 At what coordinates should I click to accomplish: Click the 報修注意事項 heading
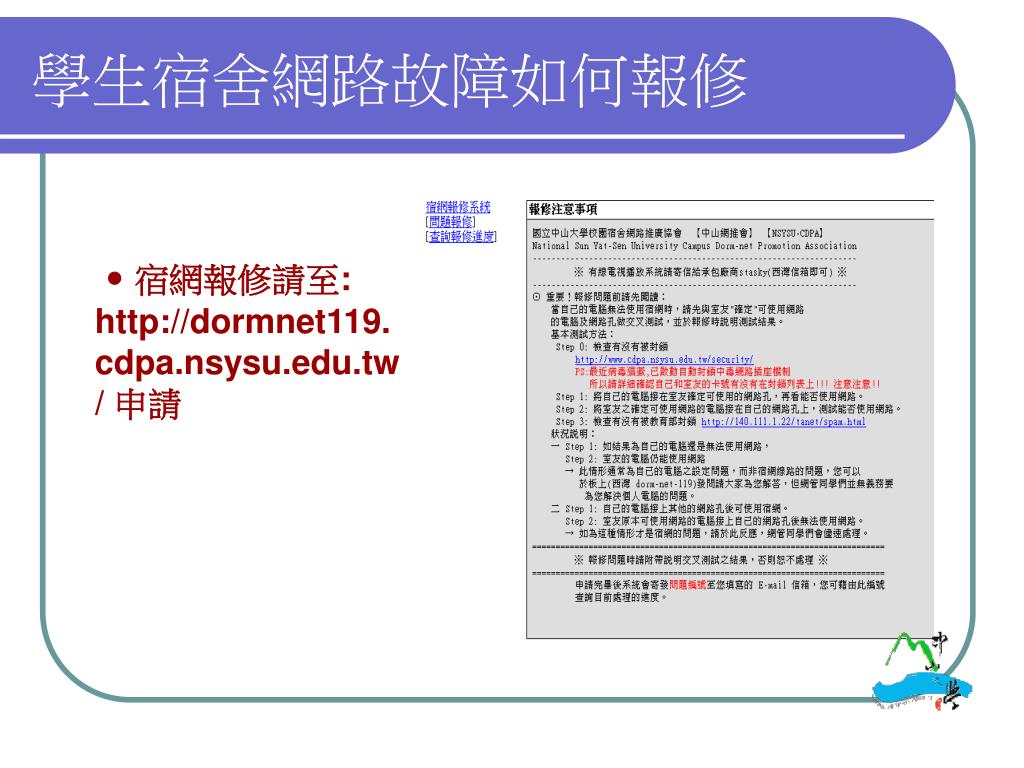(563, 209)
